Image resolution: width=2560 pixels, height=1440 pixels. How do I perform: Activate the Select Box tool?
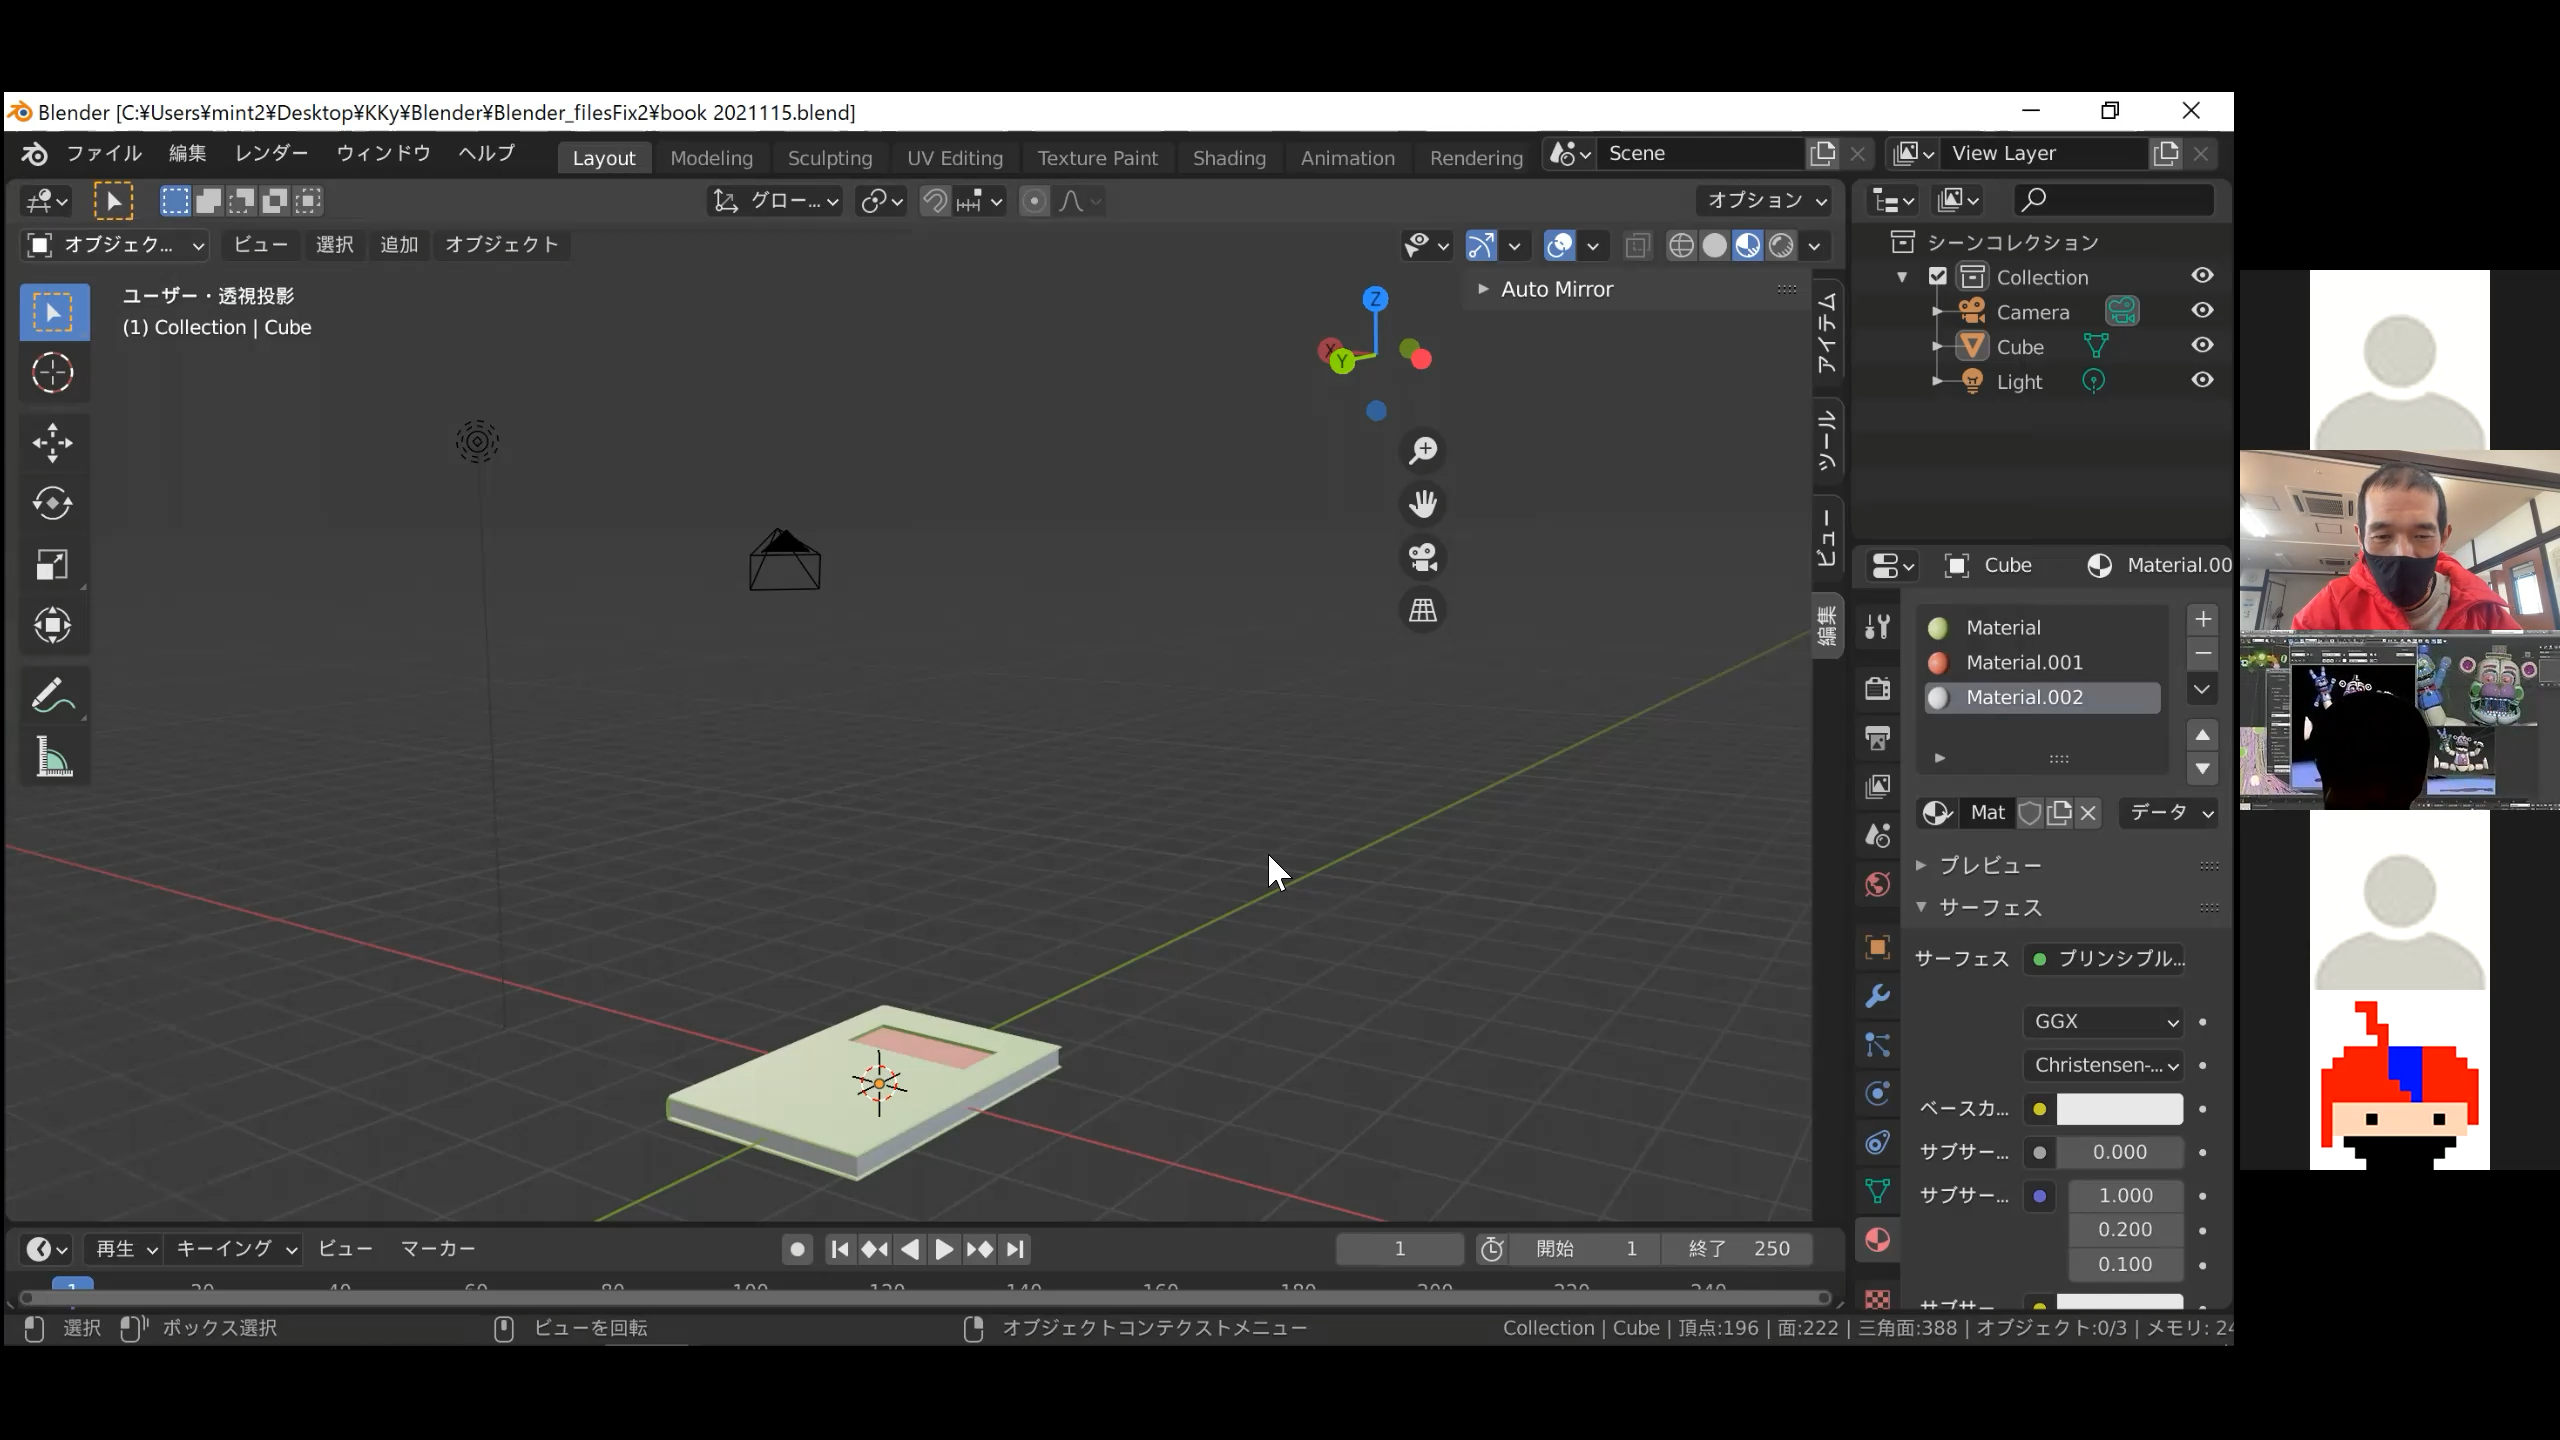tap(53, 312)
